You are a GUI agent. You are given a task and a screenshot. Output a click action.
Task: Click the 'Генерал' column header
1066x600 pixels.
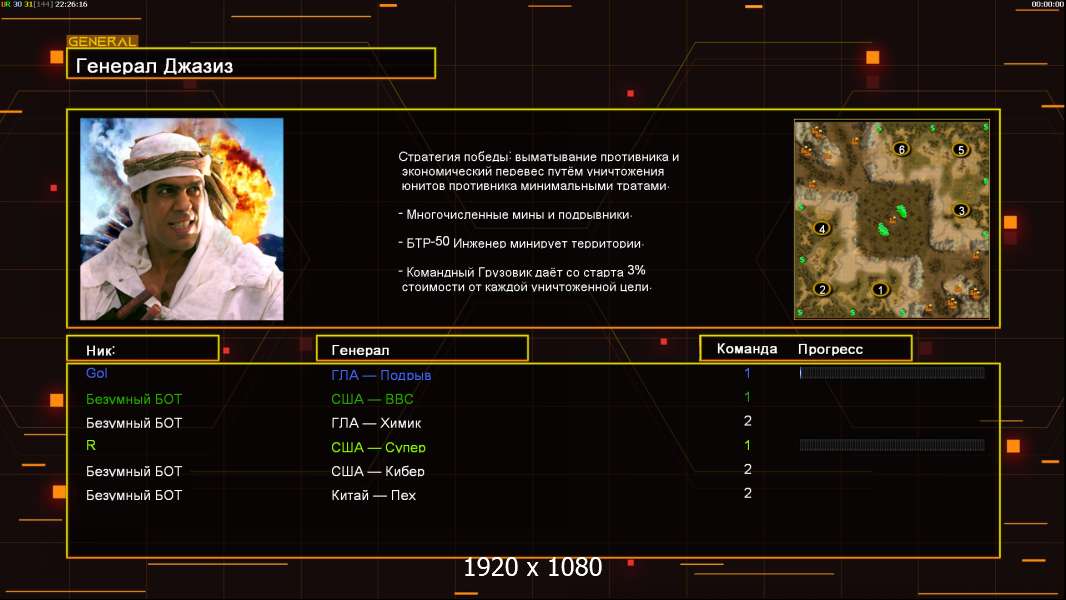(422, 349)
